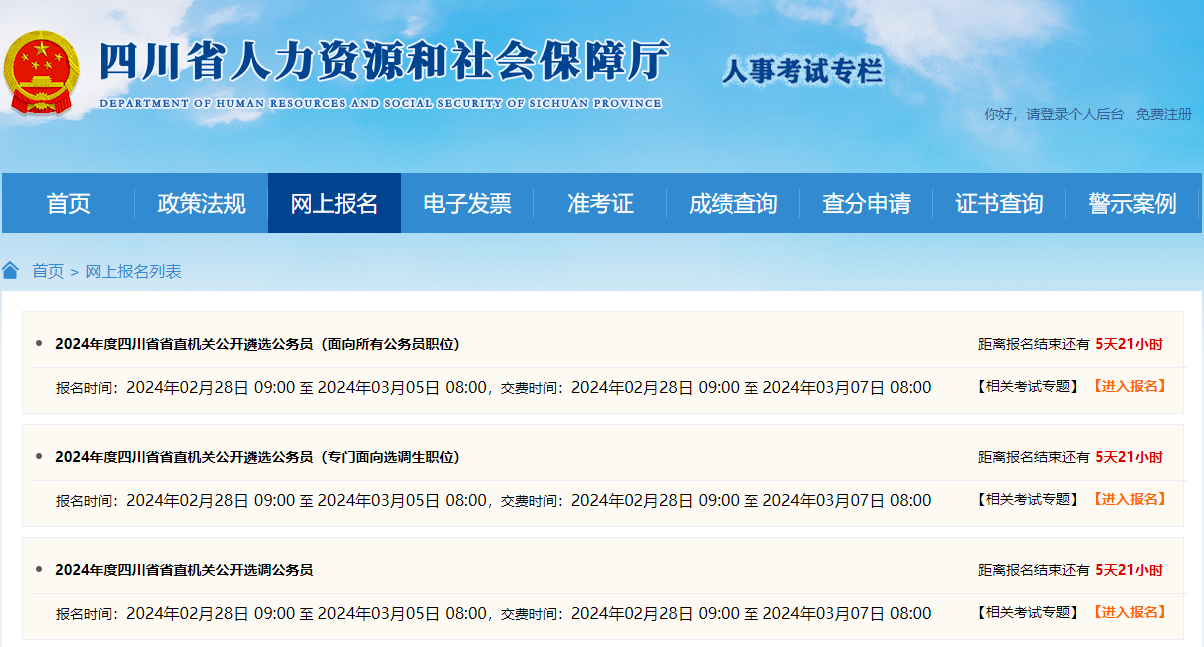Open the 政策法规 navigation tab
Viewport: 1204px width, 647px height.
pos(201,203)
